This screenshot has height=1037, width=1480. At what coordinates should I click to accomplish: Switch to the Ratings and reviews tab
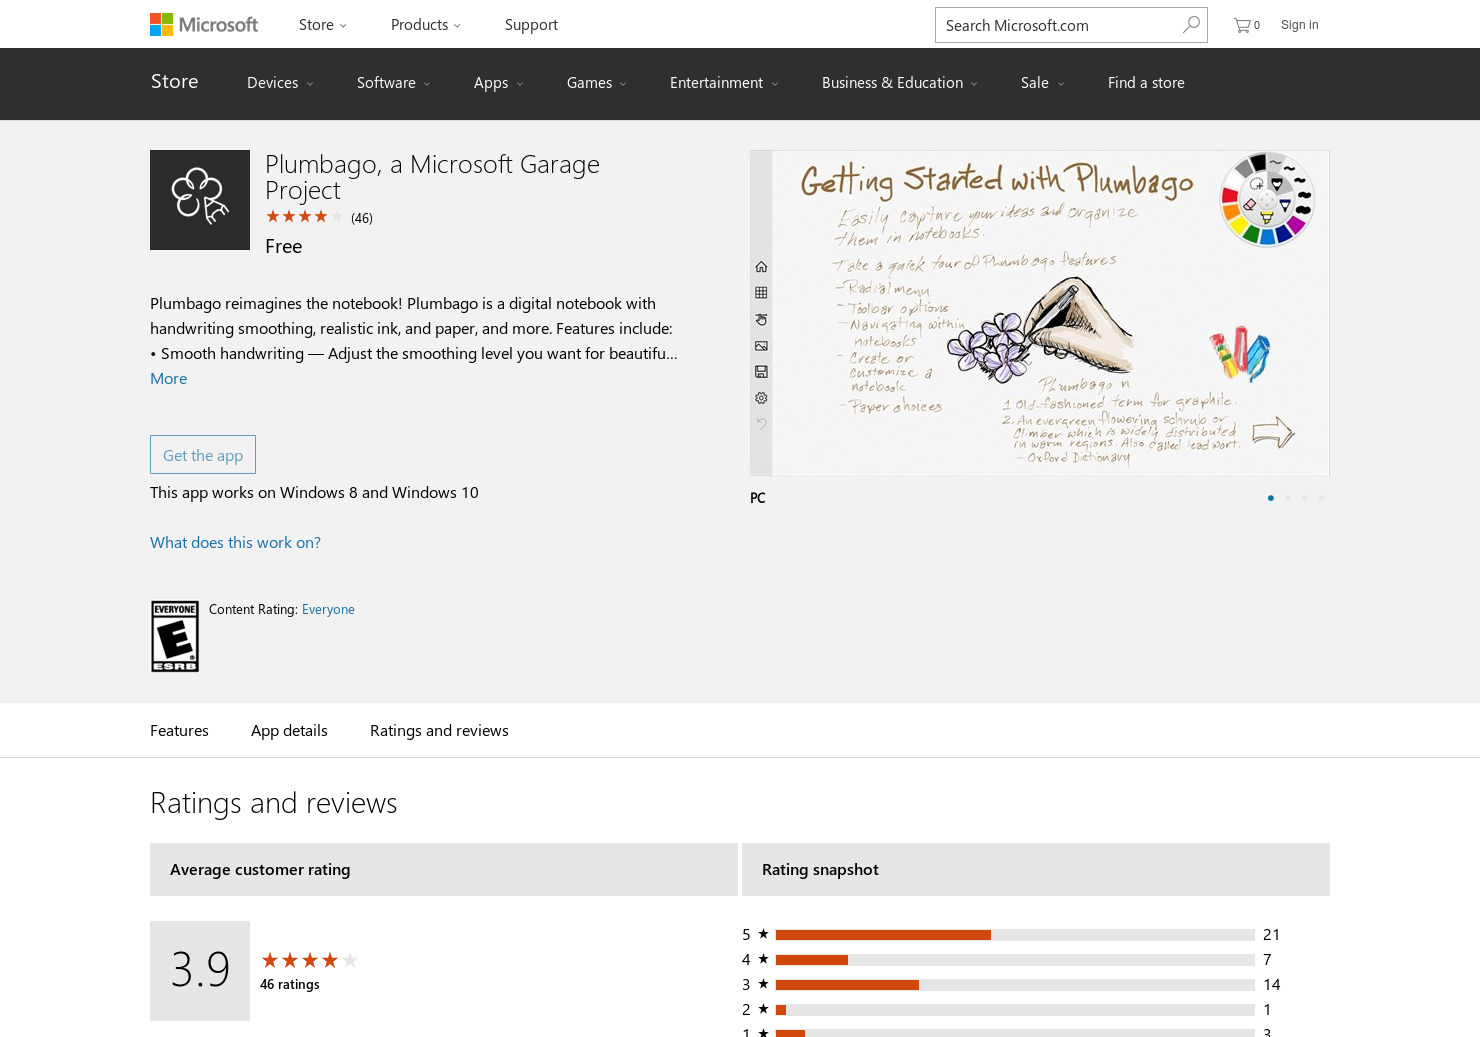[x=439, y=731]
